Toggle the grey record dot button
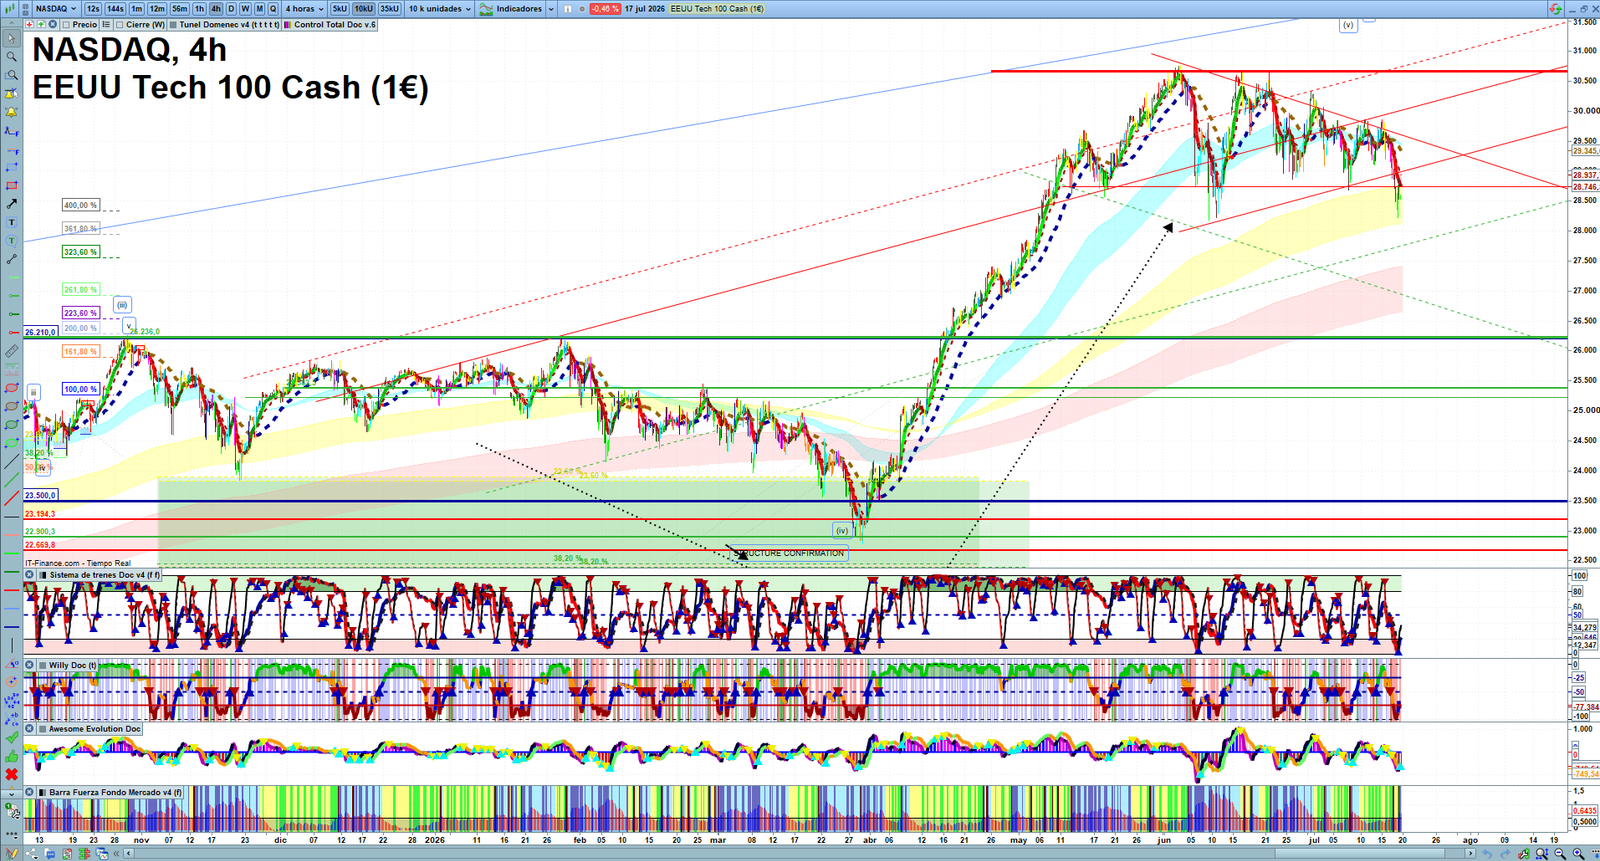This screenshot has width=1600, height=861. point(582,9)
